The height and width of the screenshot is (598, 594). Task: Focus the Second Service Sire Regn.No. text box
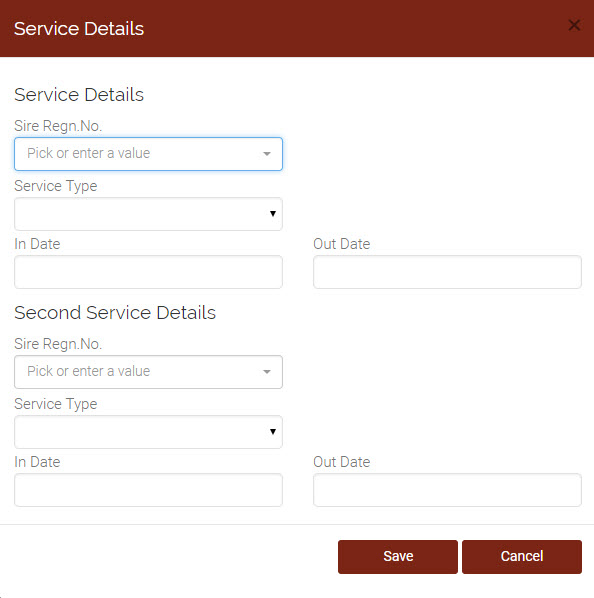tap(137, 372)
